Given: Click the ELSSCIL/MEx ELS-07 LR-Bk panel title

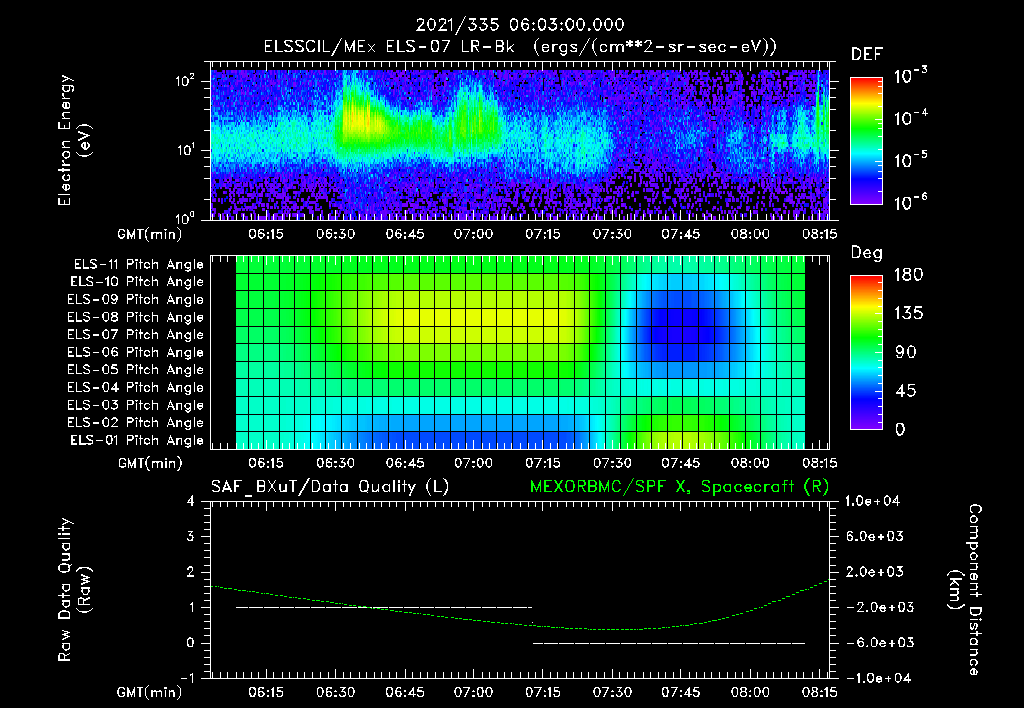Looking at the screenshot, I should pyautogui.click(x=520, y=47).
